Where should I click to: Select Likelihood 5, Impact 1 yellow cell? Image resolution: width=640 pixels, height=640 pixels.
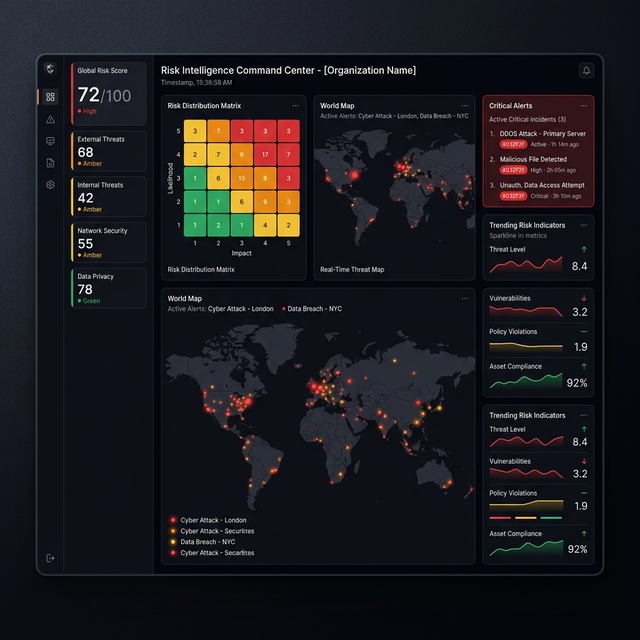tap(195, 131)
